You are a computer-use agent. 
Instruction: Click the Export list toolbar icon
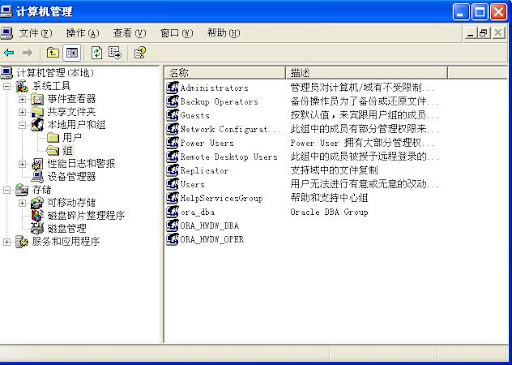pos(115,53)
